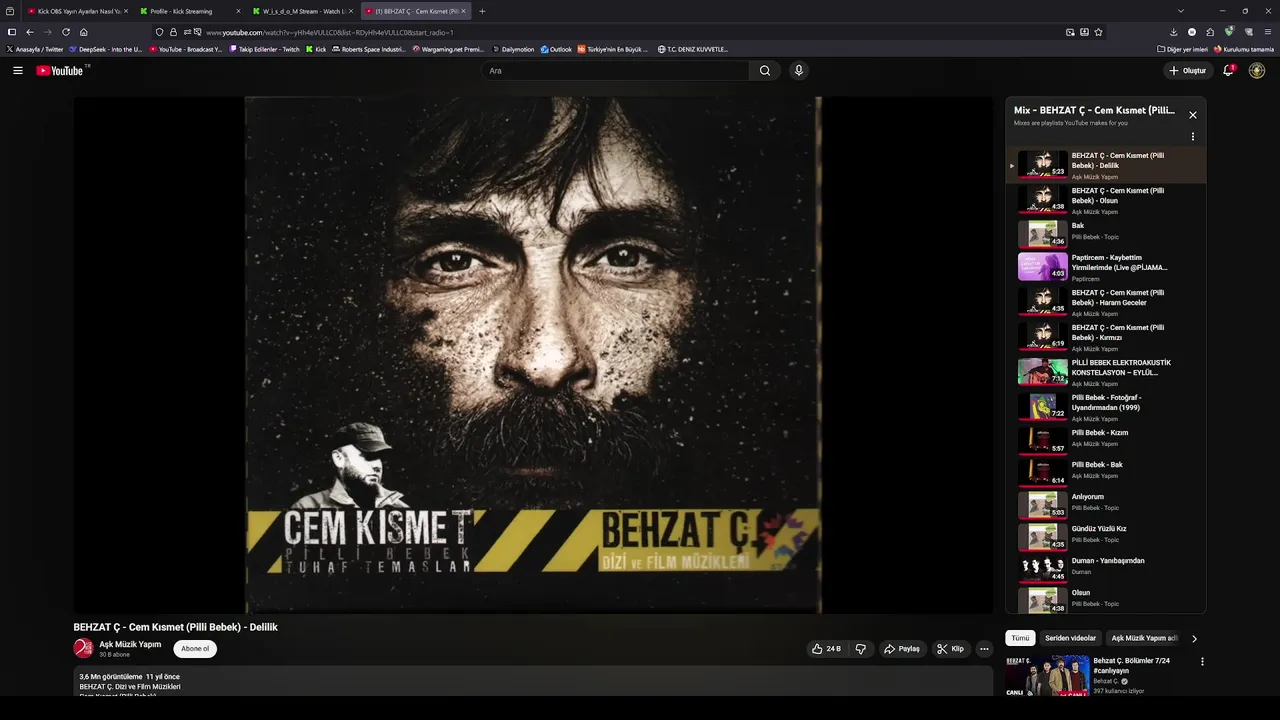Screen dimensions: 1280x720
Task: Toggle the browser sidebar icon
Action: click(11, 32)
